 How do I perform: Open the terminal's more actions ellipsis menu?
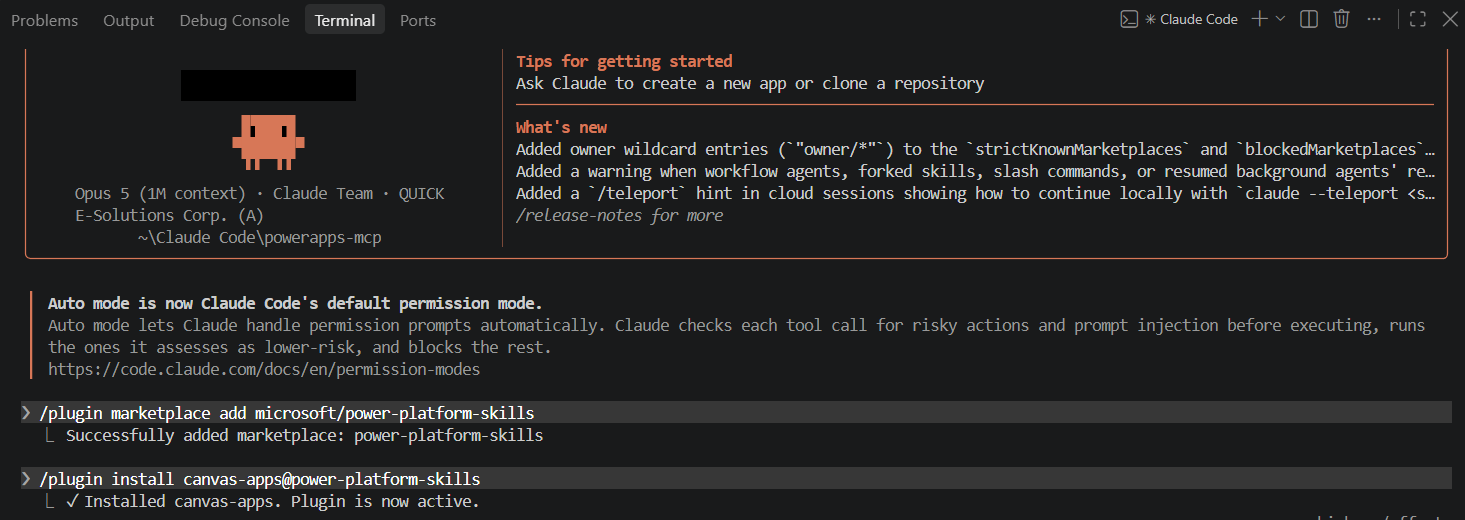1374,19
